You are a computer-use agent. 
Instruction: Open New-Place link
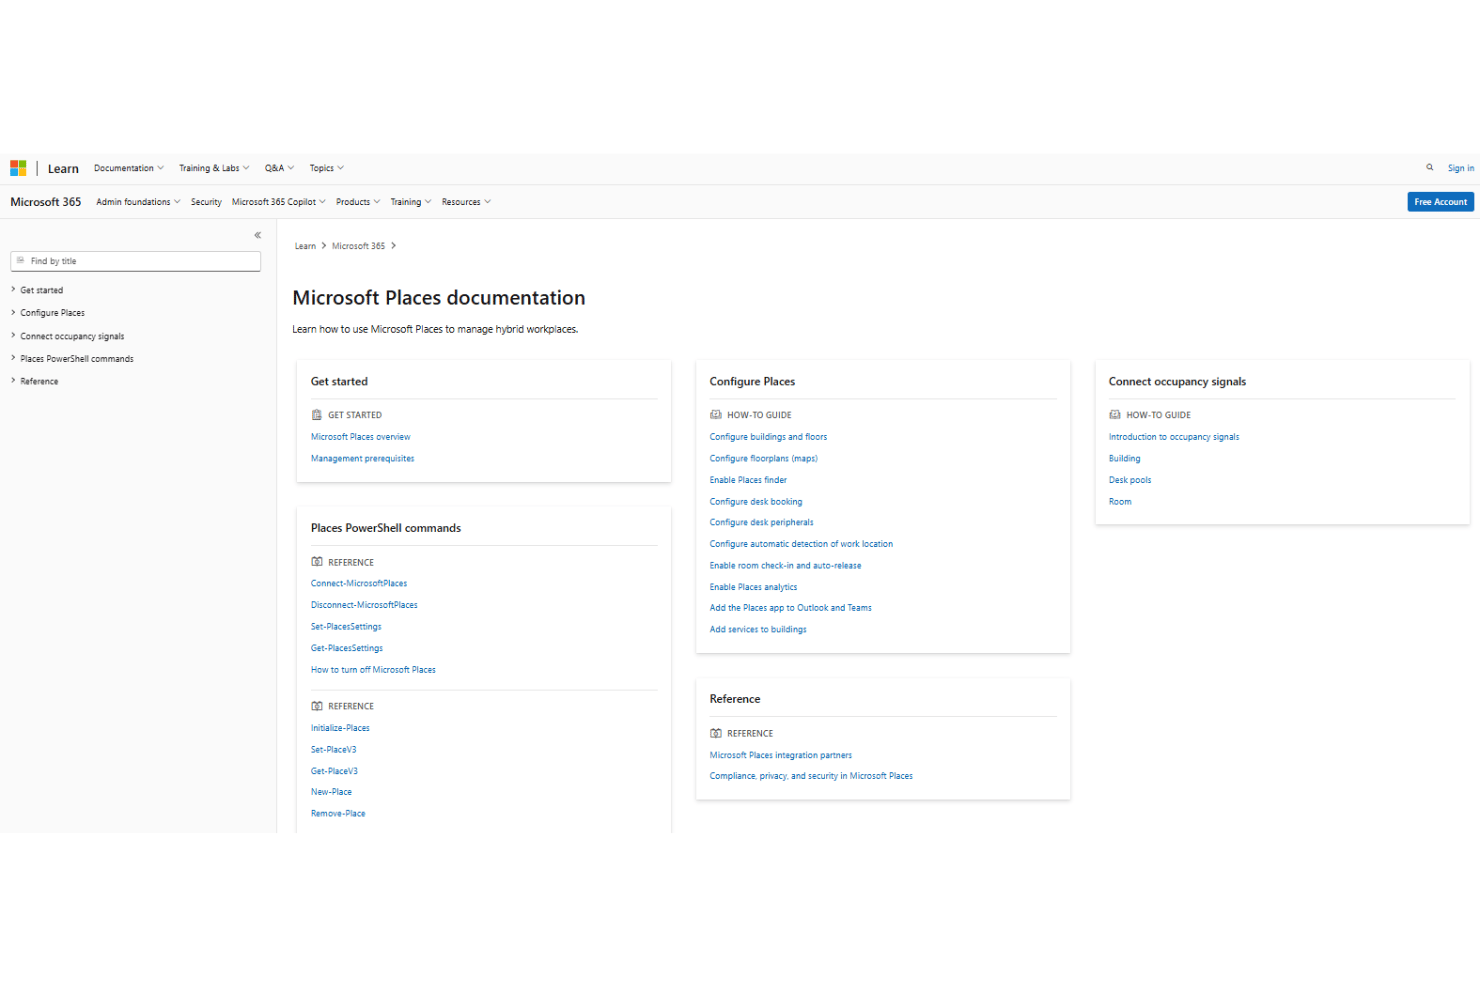pos(331,792)
